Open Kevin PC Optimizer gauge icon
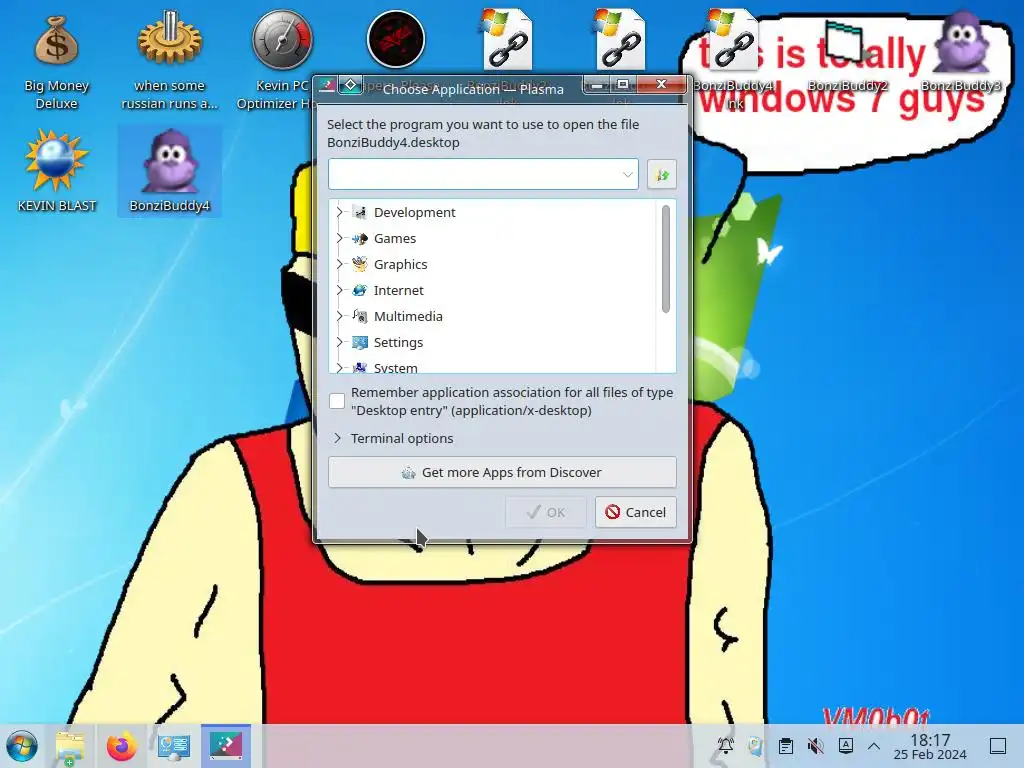The height and width of the screenshot is (768, 1024). click(282, 40)
